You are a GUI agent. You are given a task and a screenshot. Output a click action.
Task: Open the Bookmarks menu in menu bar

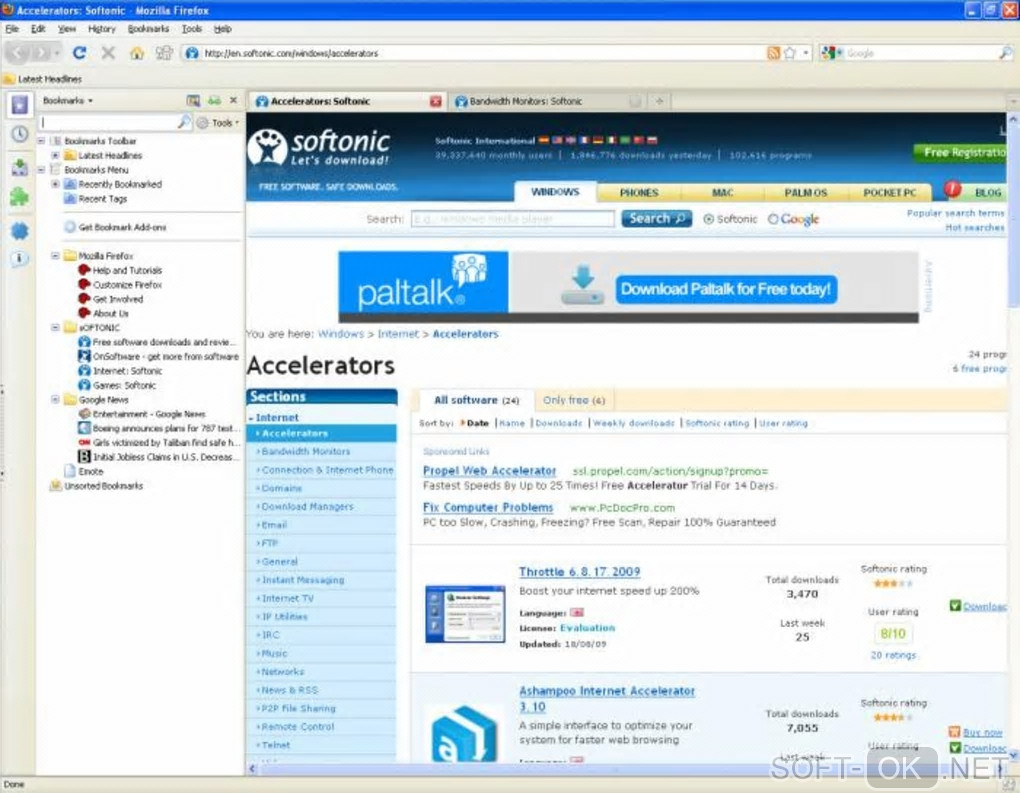click(x=148, y=29)
